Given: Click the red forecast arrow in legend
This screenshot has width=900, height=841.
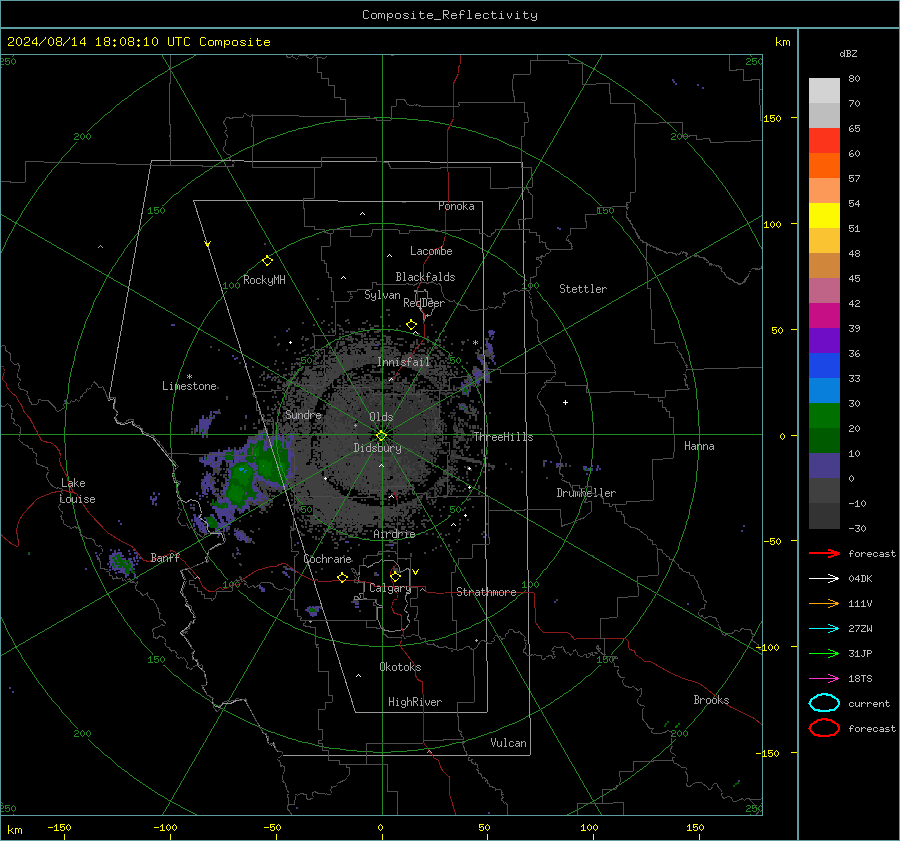Looking at the screenshot, I should [824, 553].
